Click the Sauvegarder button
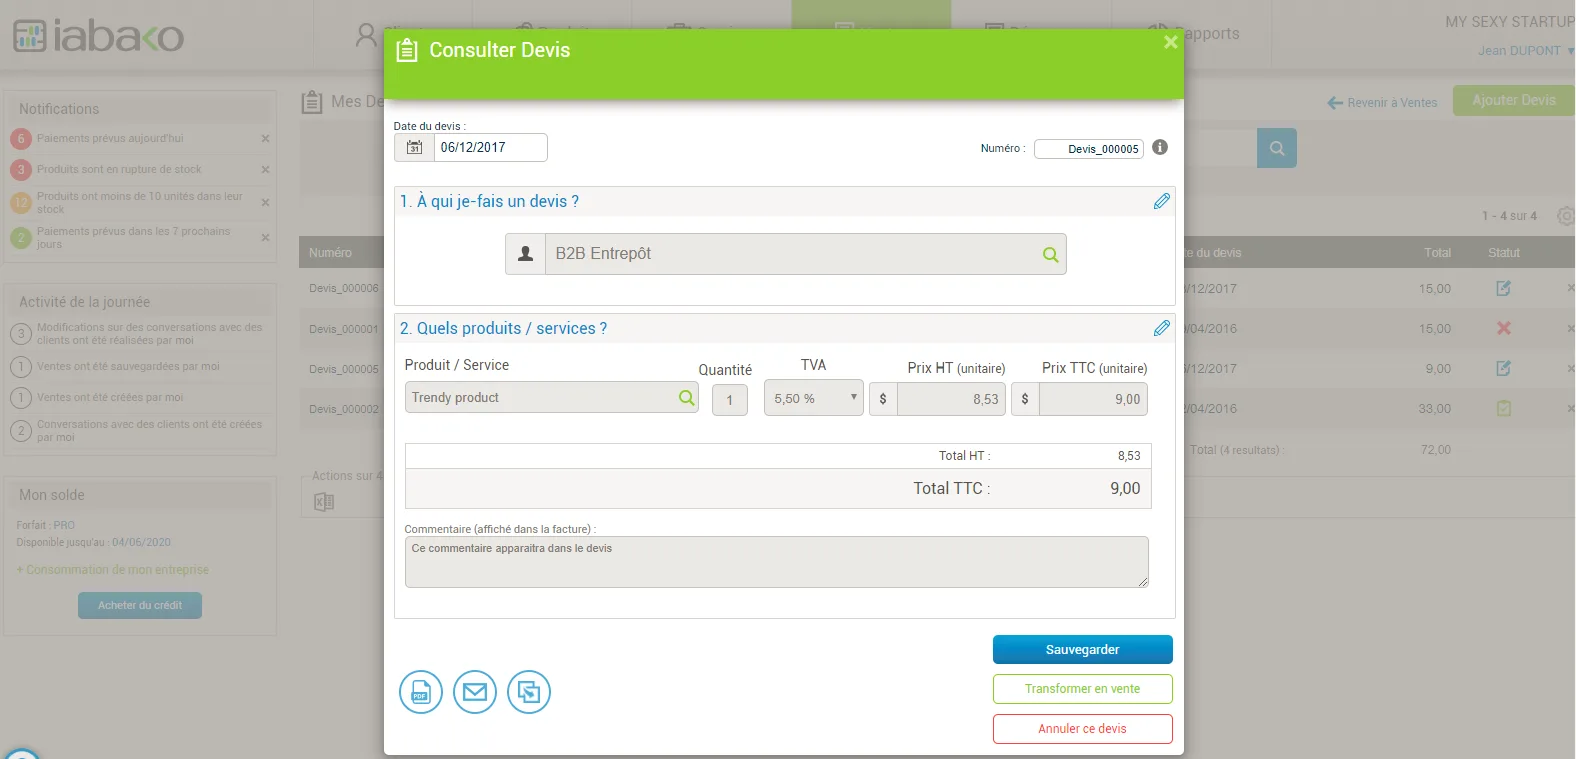Image resolution: width=1576 pixels, height=759 pixels. click(x=1082, y=650)
